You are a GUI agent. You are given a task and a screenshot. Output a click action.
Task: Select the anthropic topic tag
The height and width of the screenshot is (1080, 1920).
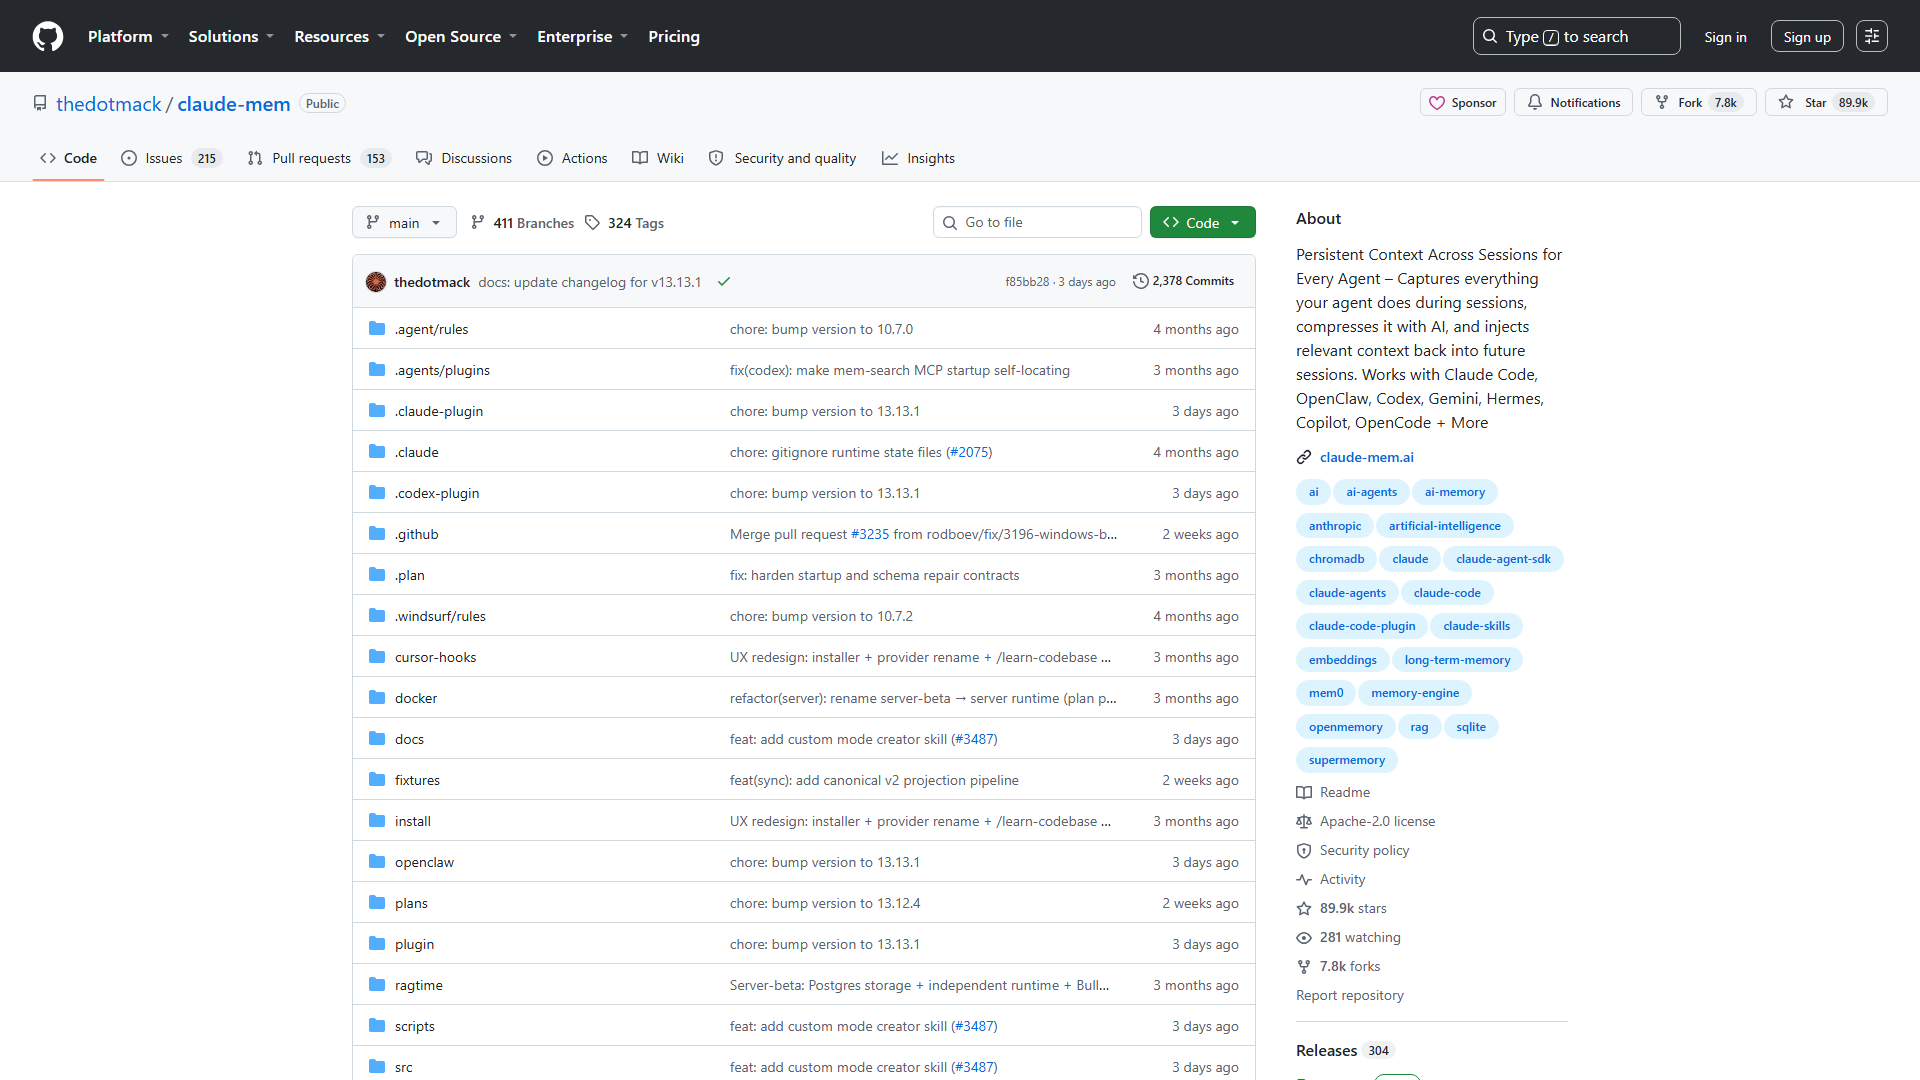click(1334, 526)
